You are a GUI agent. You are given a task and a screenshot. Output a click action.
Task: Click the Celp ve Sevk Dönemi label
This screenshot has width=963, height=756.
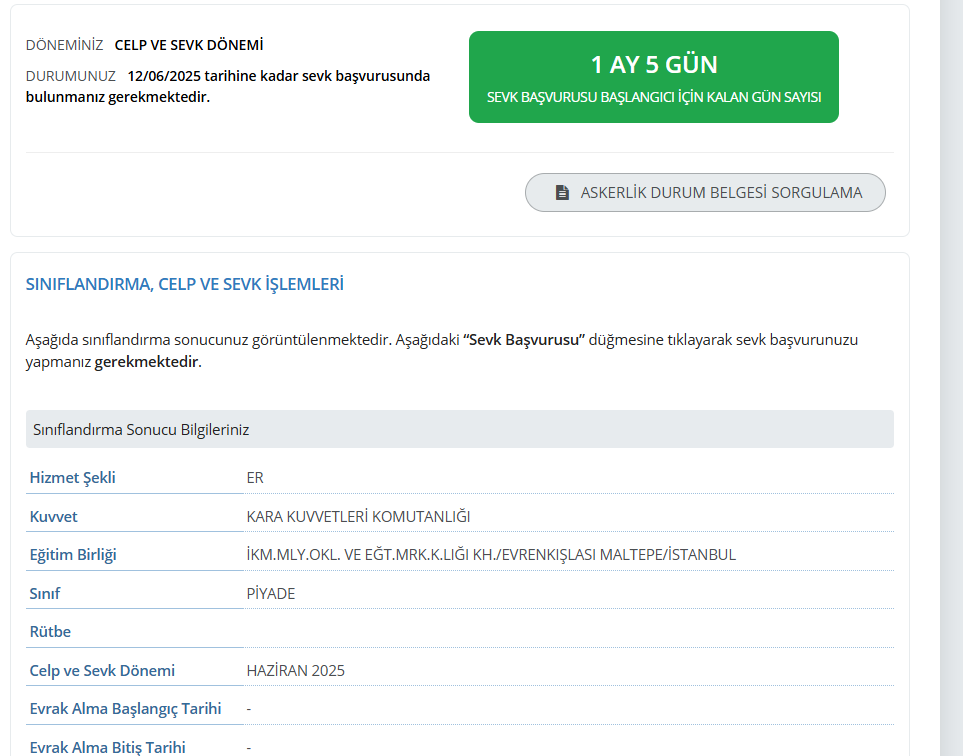pos(102,670)
